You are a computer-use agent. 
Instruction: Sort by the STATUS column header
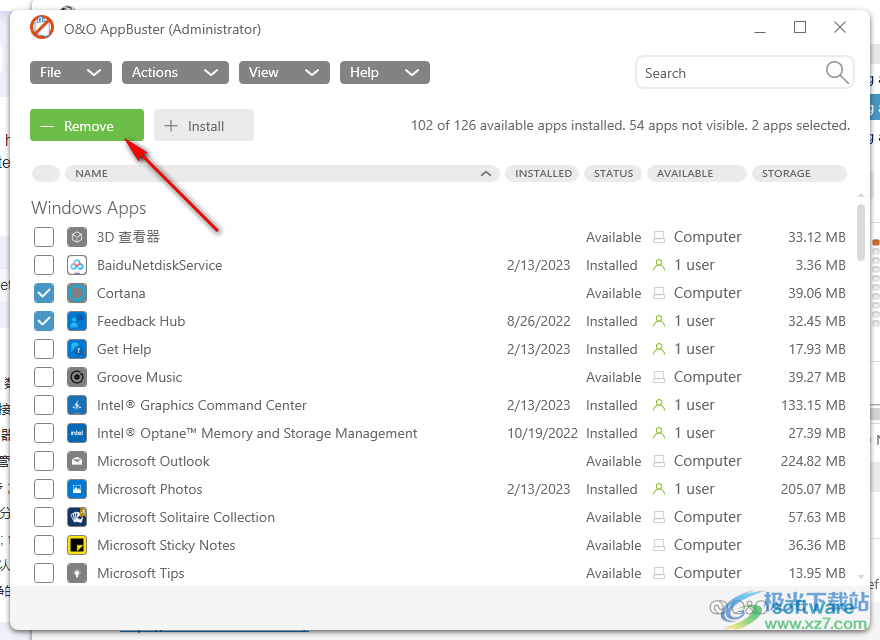point(613,173)
